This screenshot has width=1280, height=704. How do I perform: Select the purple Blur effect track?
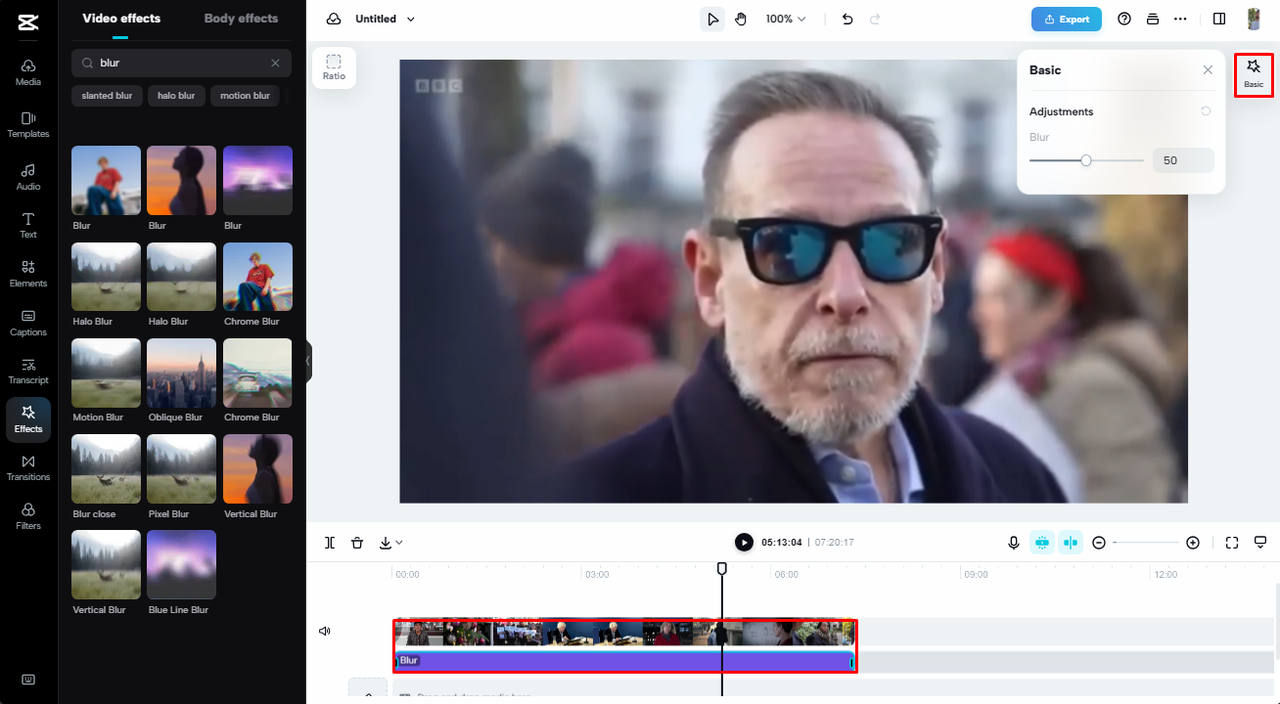(x=625, y=661)
